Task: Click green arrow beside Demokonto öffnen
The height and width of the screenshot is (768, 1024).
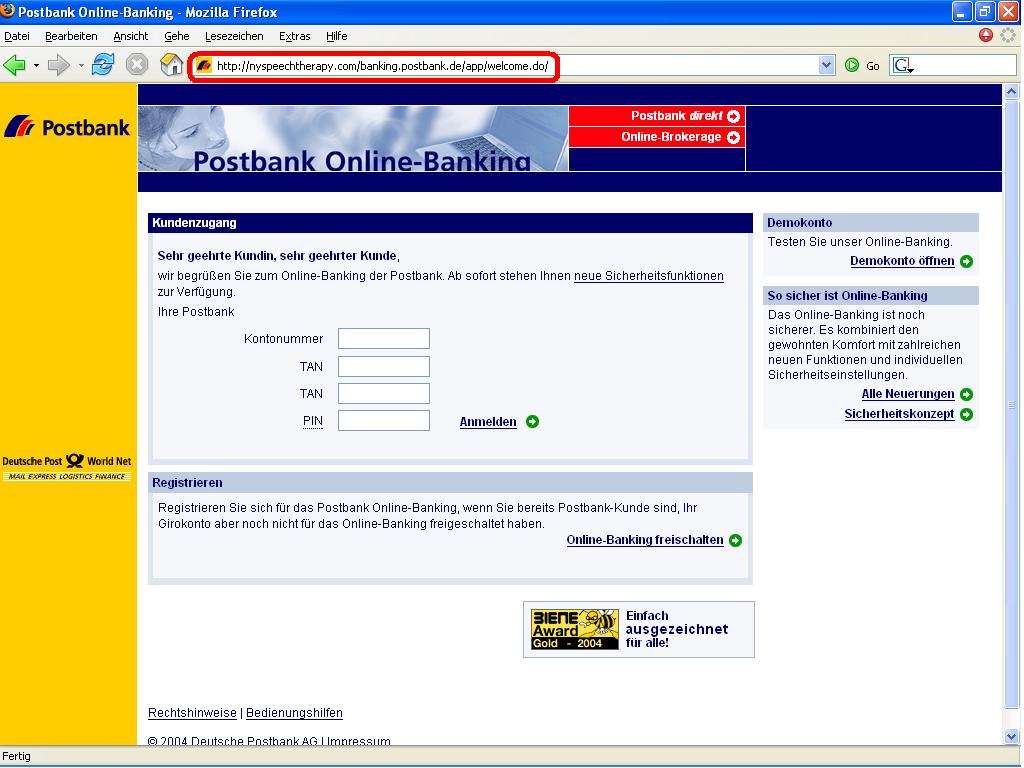Action: (967, 261)
